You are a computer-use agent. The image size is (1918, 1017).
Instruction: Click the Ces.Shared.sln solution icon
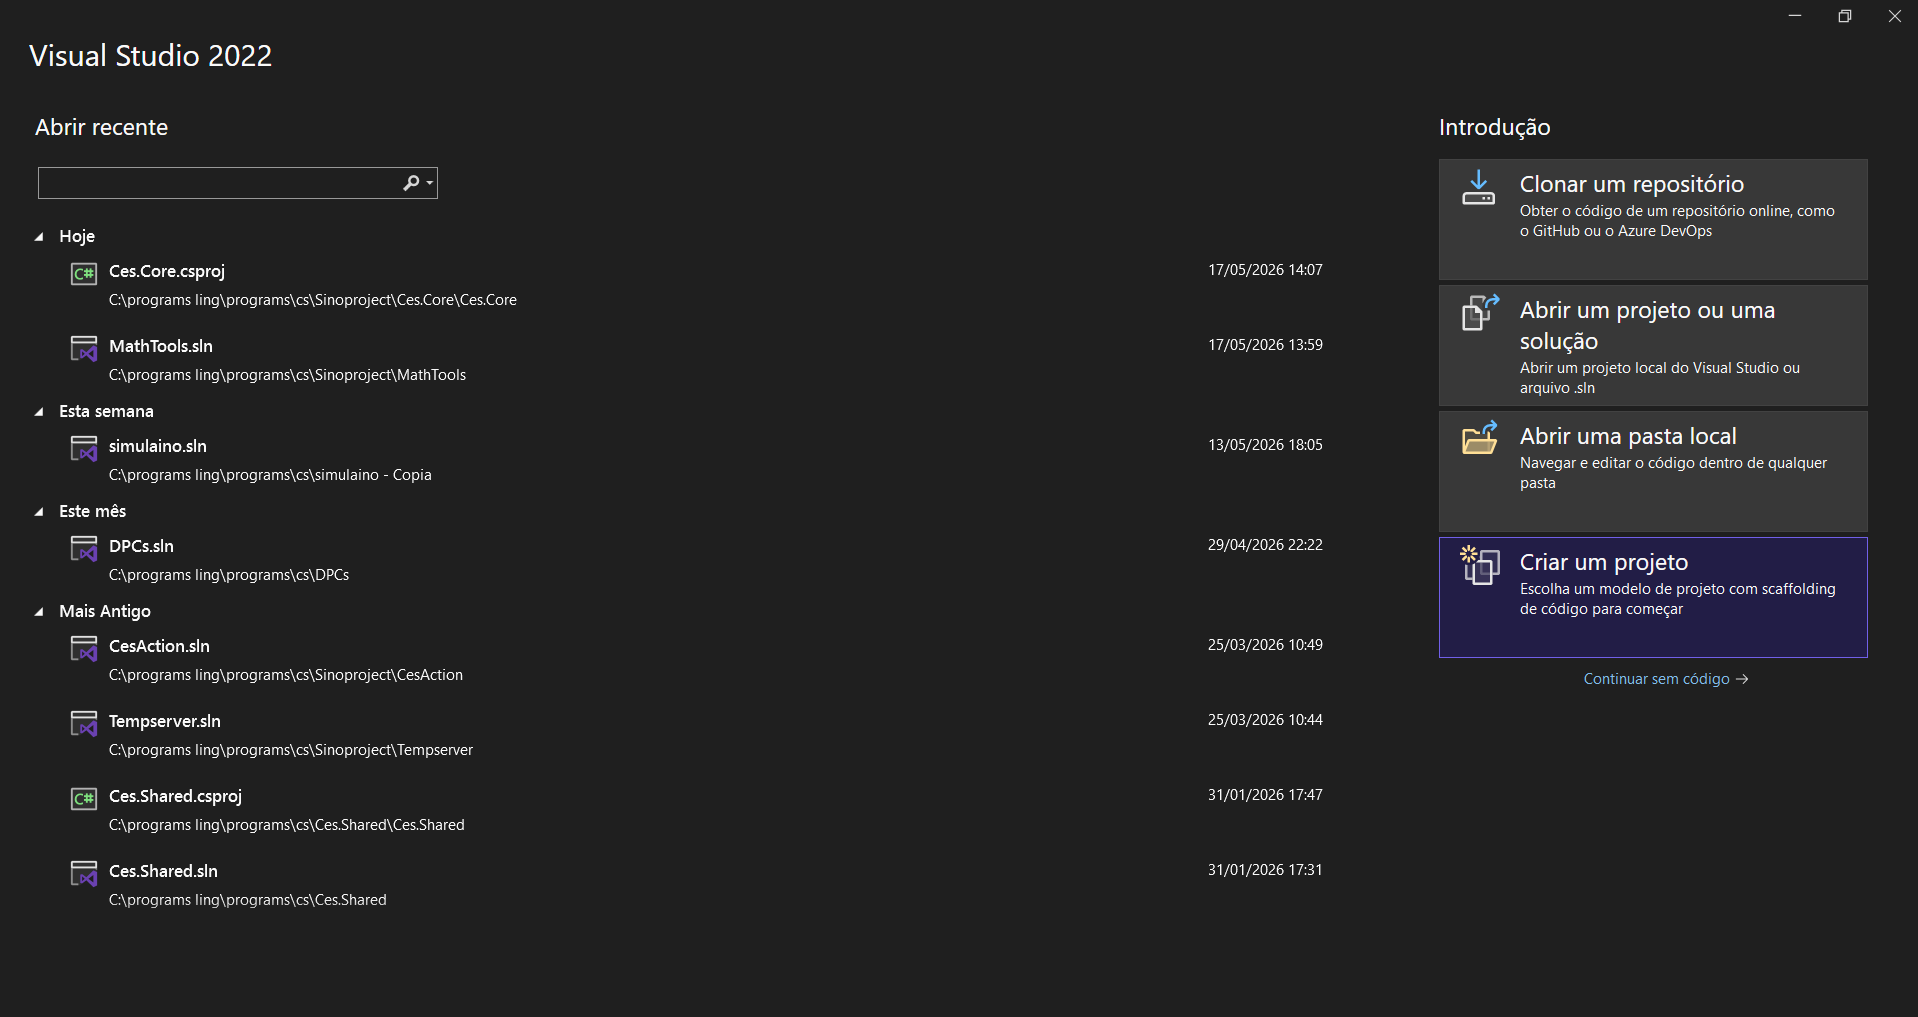[x=84, y=874]
